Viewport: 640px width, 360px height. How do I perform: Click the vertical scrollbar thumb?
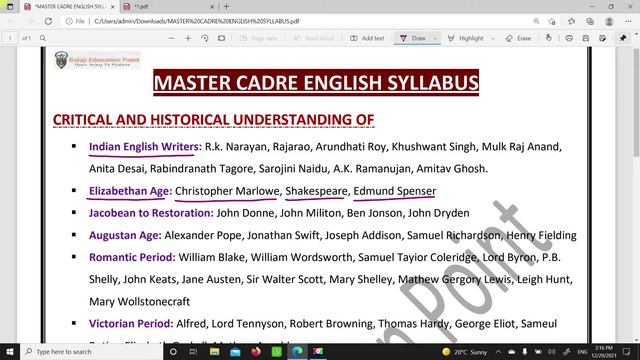pos(636,102)
